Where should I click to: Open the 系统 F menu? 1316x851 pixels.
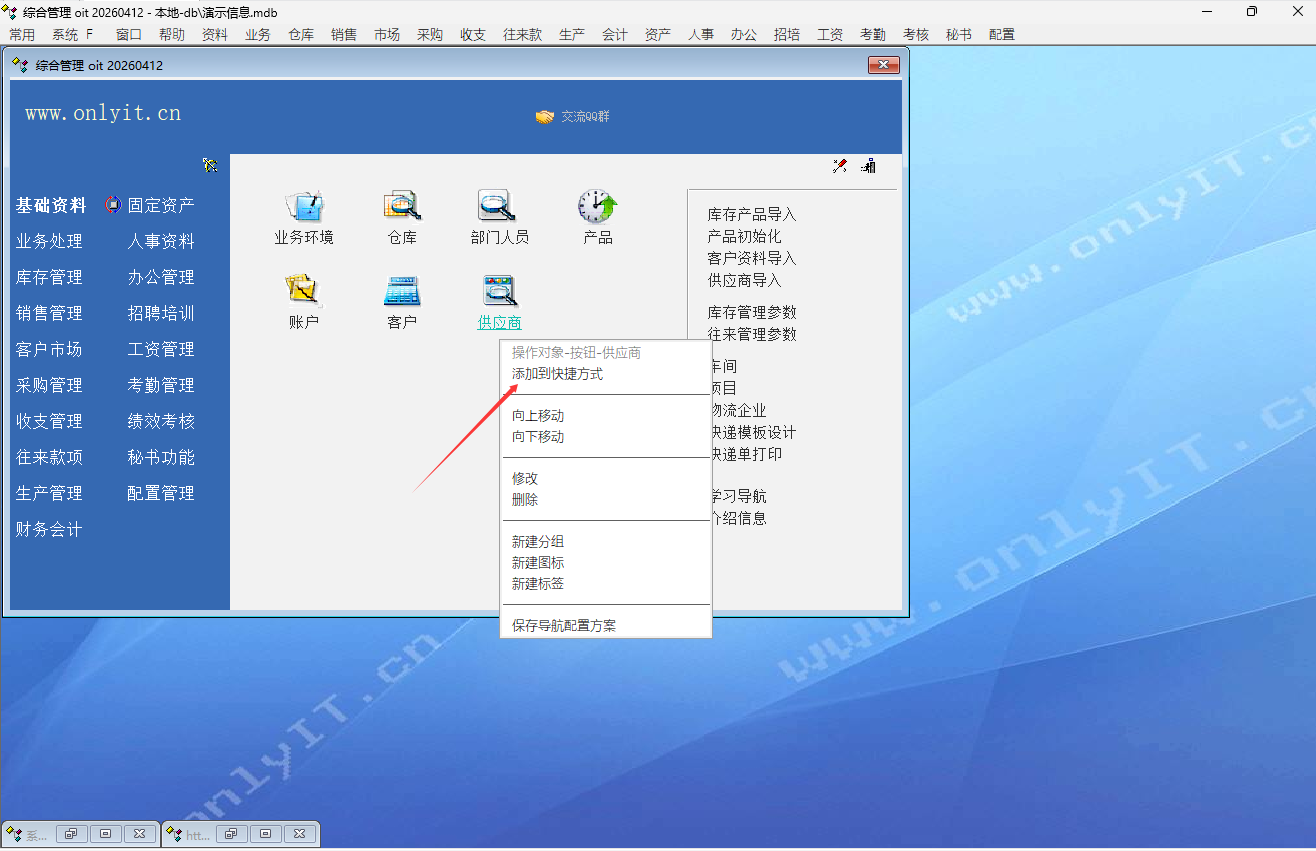click(x=72, y=34)
